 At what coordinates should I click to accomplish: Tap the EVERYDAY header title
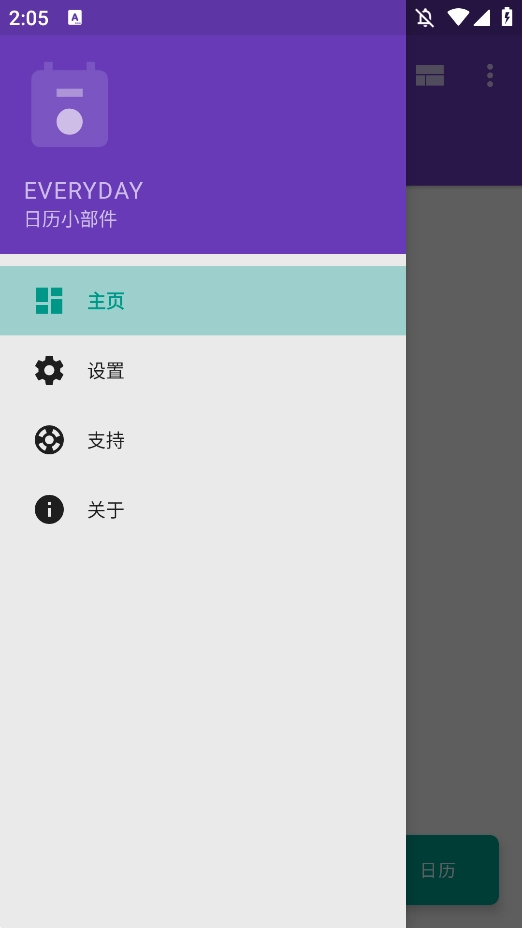(83, 191)
